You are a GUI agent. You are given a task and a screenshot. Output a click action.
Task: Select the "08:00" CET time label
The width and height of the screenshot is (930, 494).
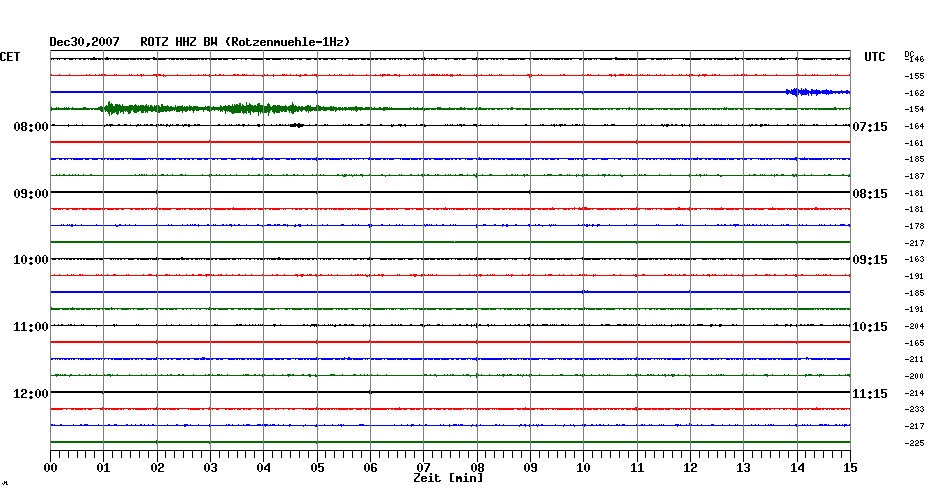31,126
